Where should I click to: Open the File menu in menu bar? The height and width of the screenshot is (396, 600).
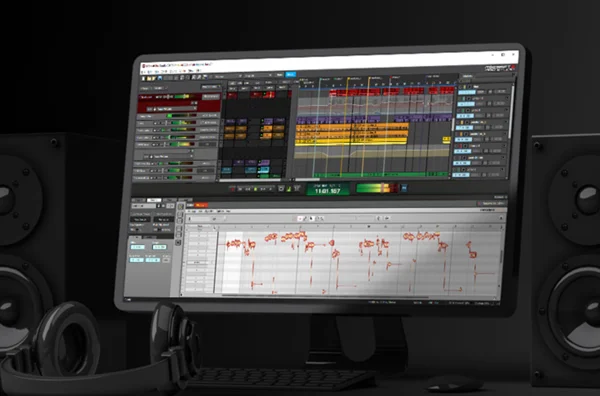pos(144,72)
